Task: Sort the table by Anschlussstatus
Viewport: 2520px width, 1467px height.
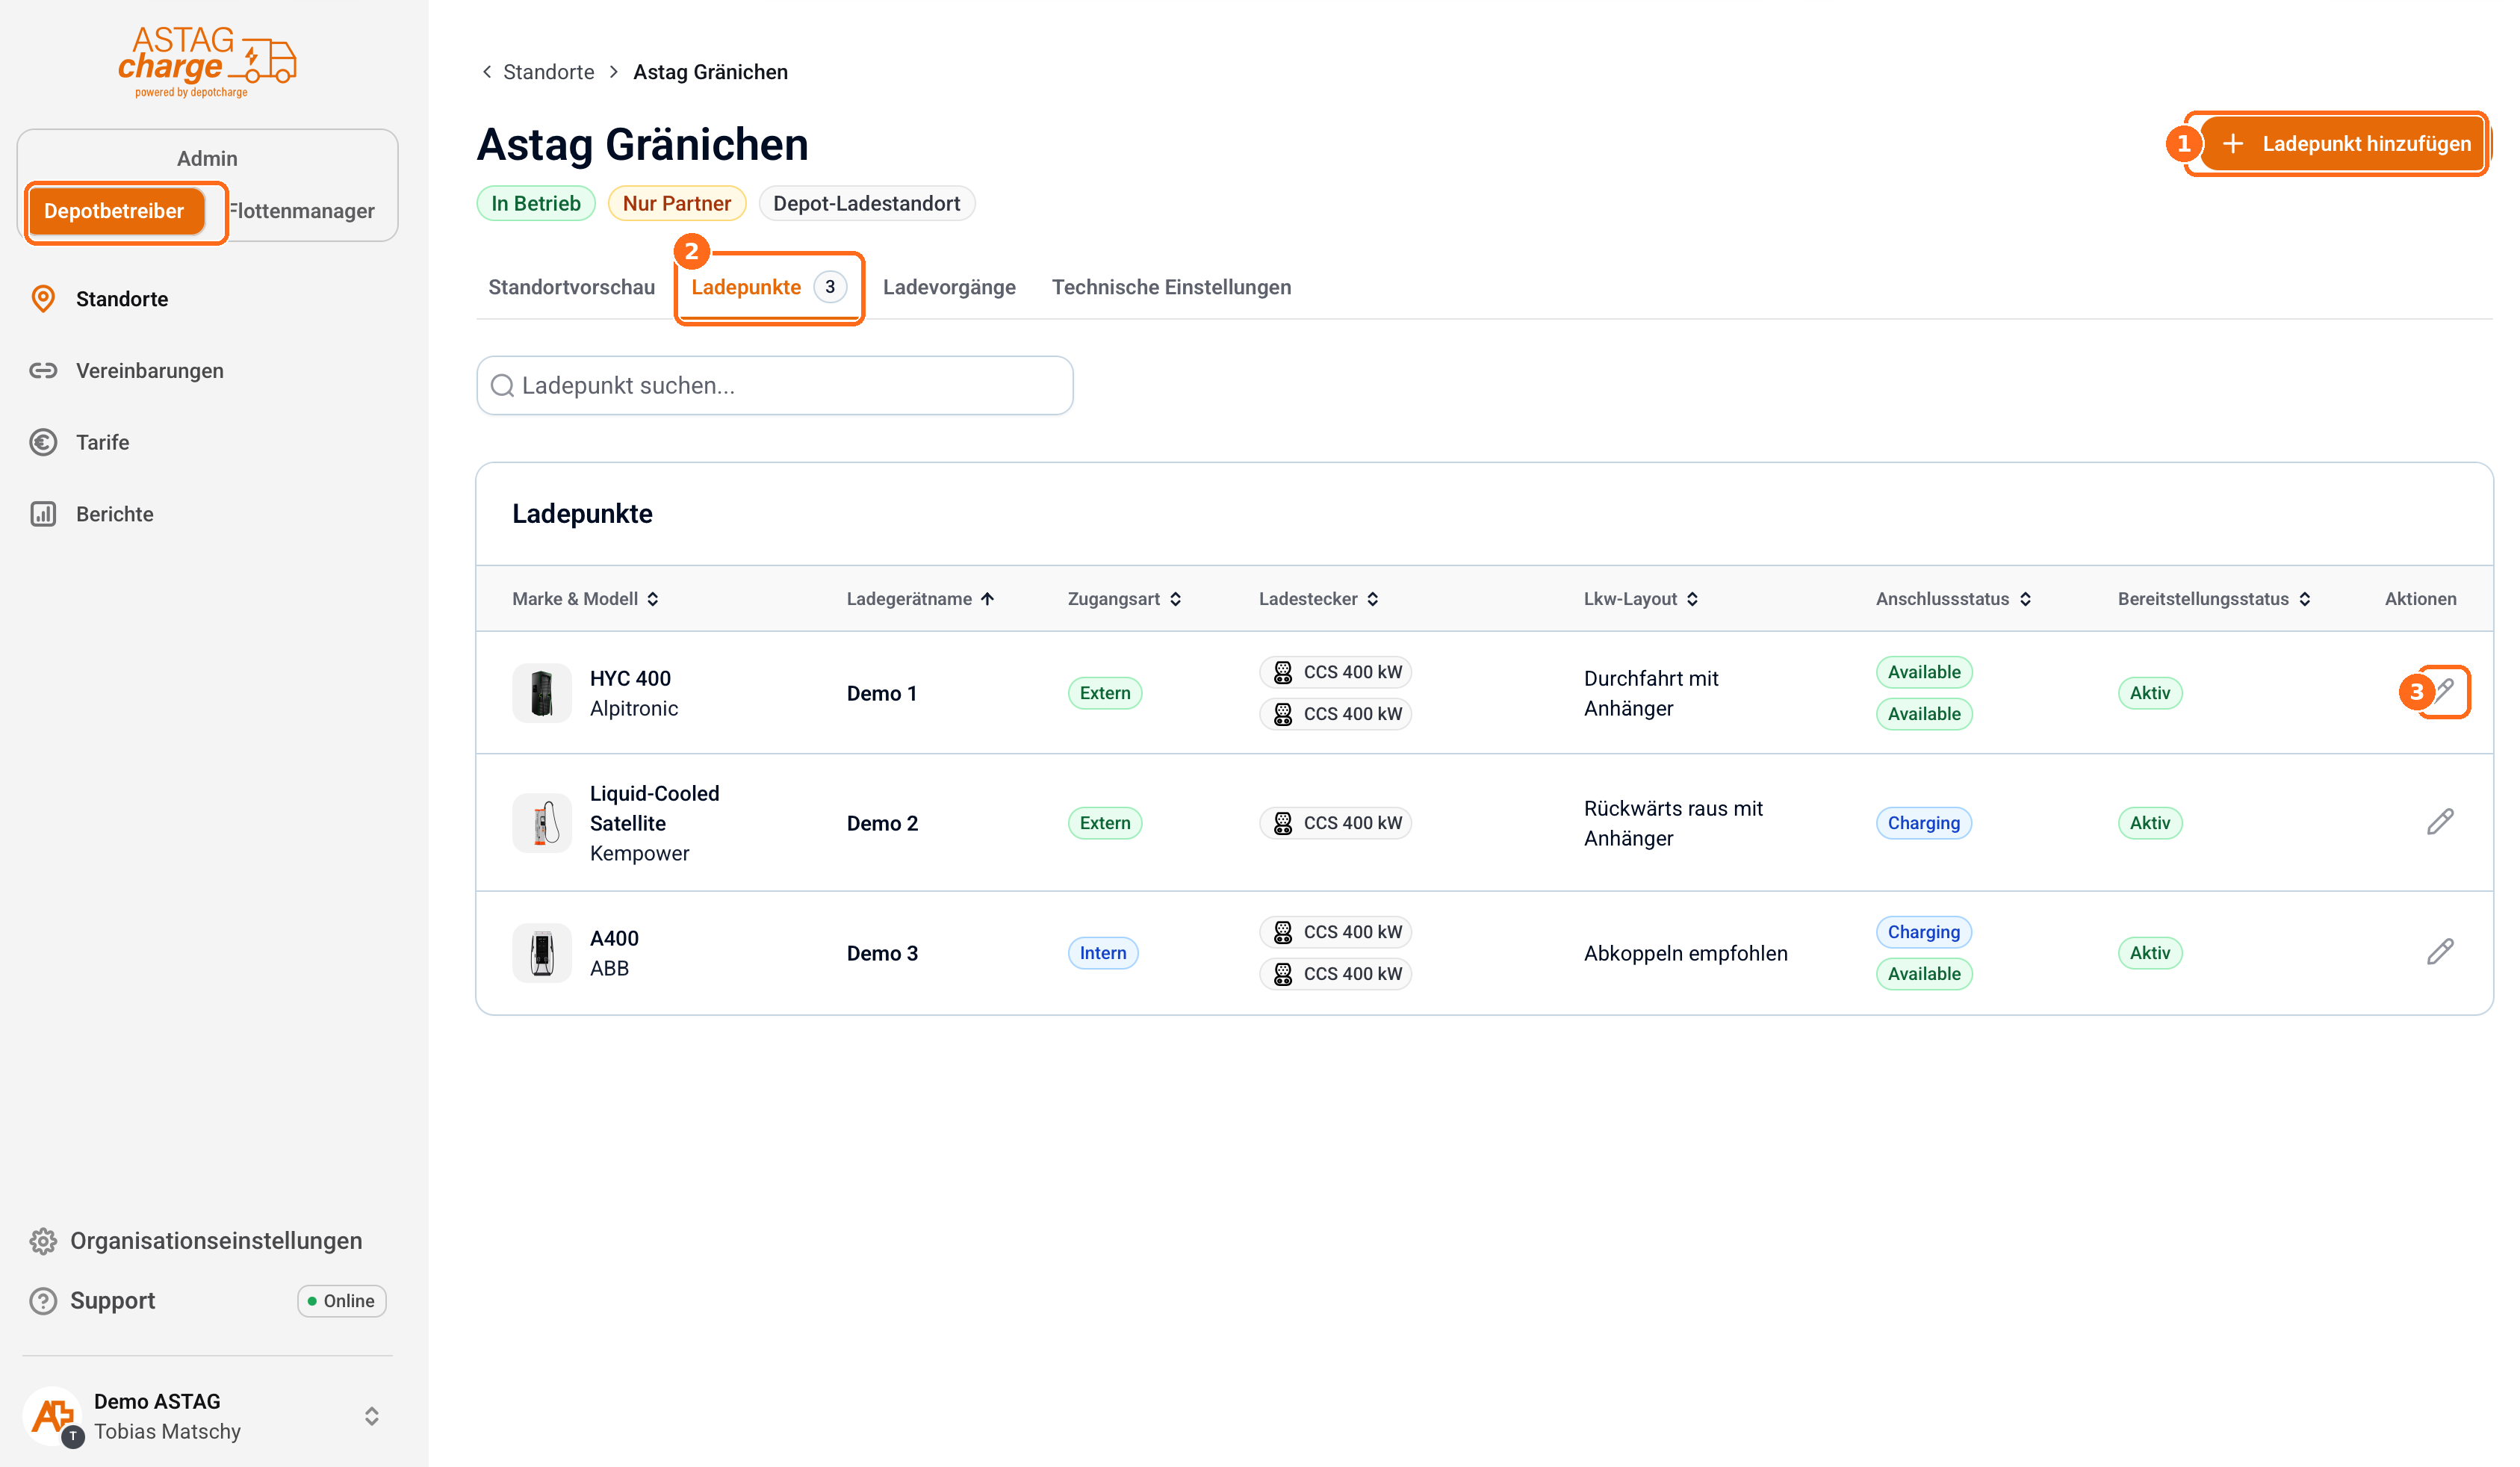Action: pyautogui.click(x=1953, y=599)
